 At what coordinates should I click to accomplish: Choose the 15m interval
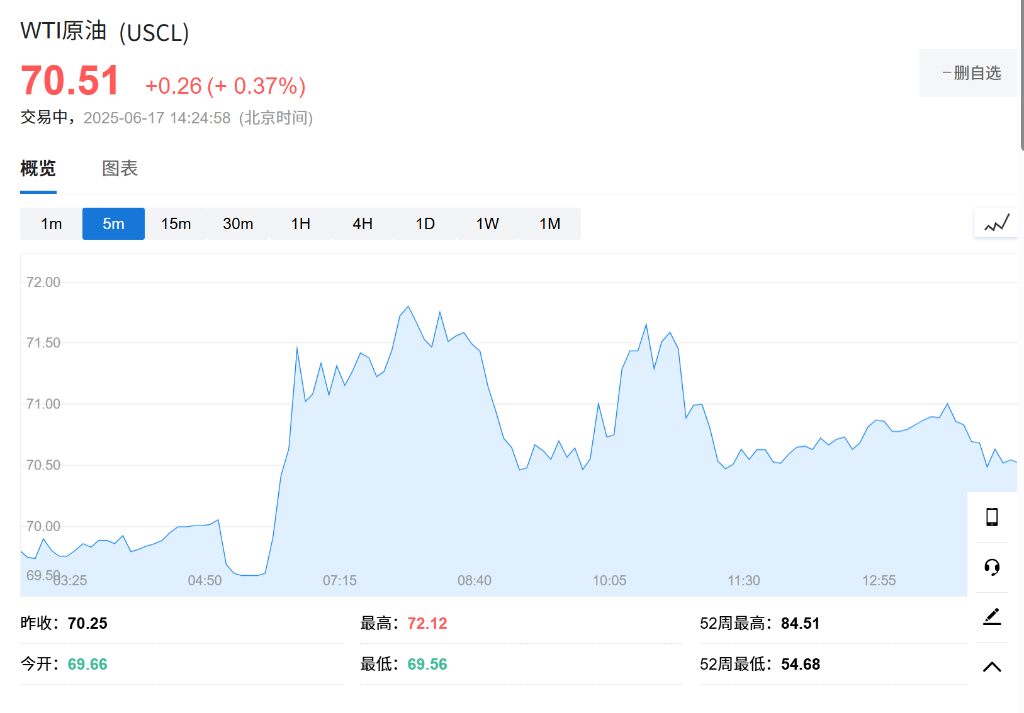point(176,224)
